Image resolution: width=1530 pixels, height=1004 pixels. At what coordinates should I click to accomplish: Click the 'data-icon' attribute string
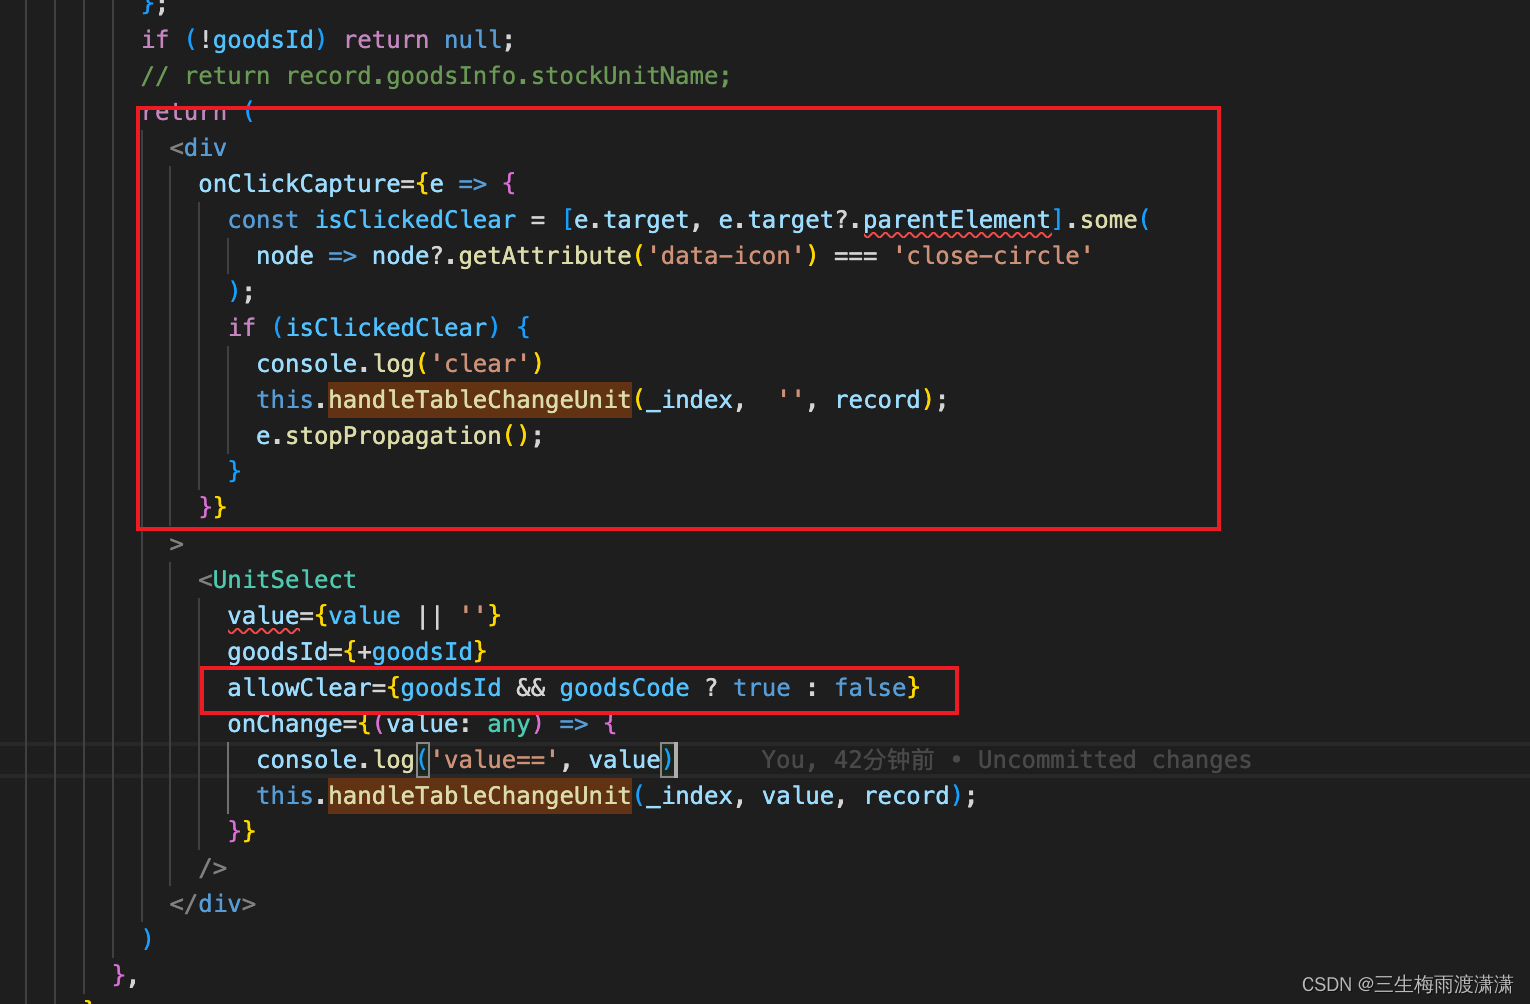click(725, 255)
